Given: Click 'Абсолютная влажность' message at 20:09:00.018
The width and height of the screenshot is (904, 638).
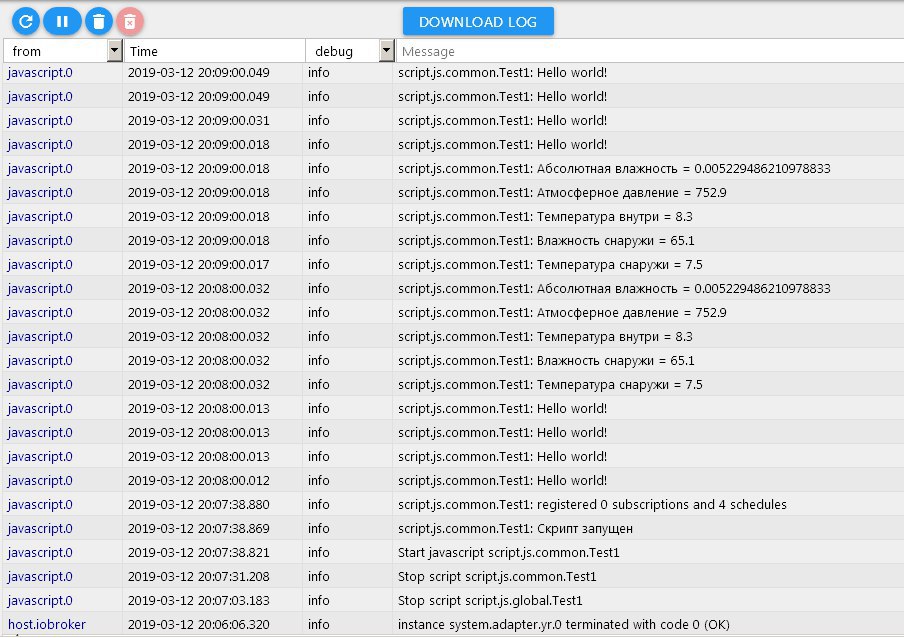Looking at the screenshot, I should click(x=614, y=168).
